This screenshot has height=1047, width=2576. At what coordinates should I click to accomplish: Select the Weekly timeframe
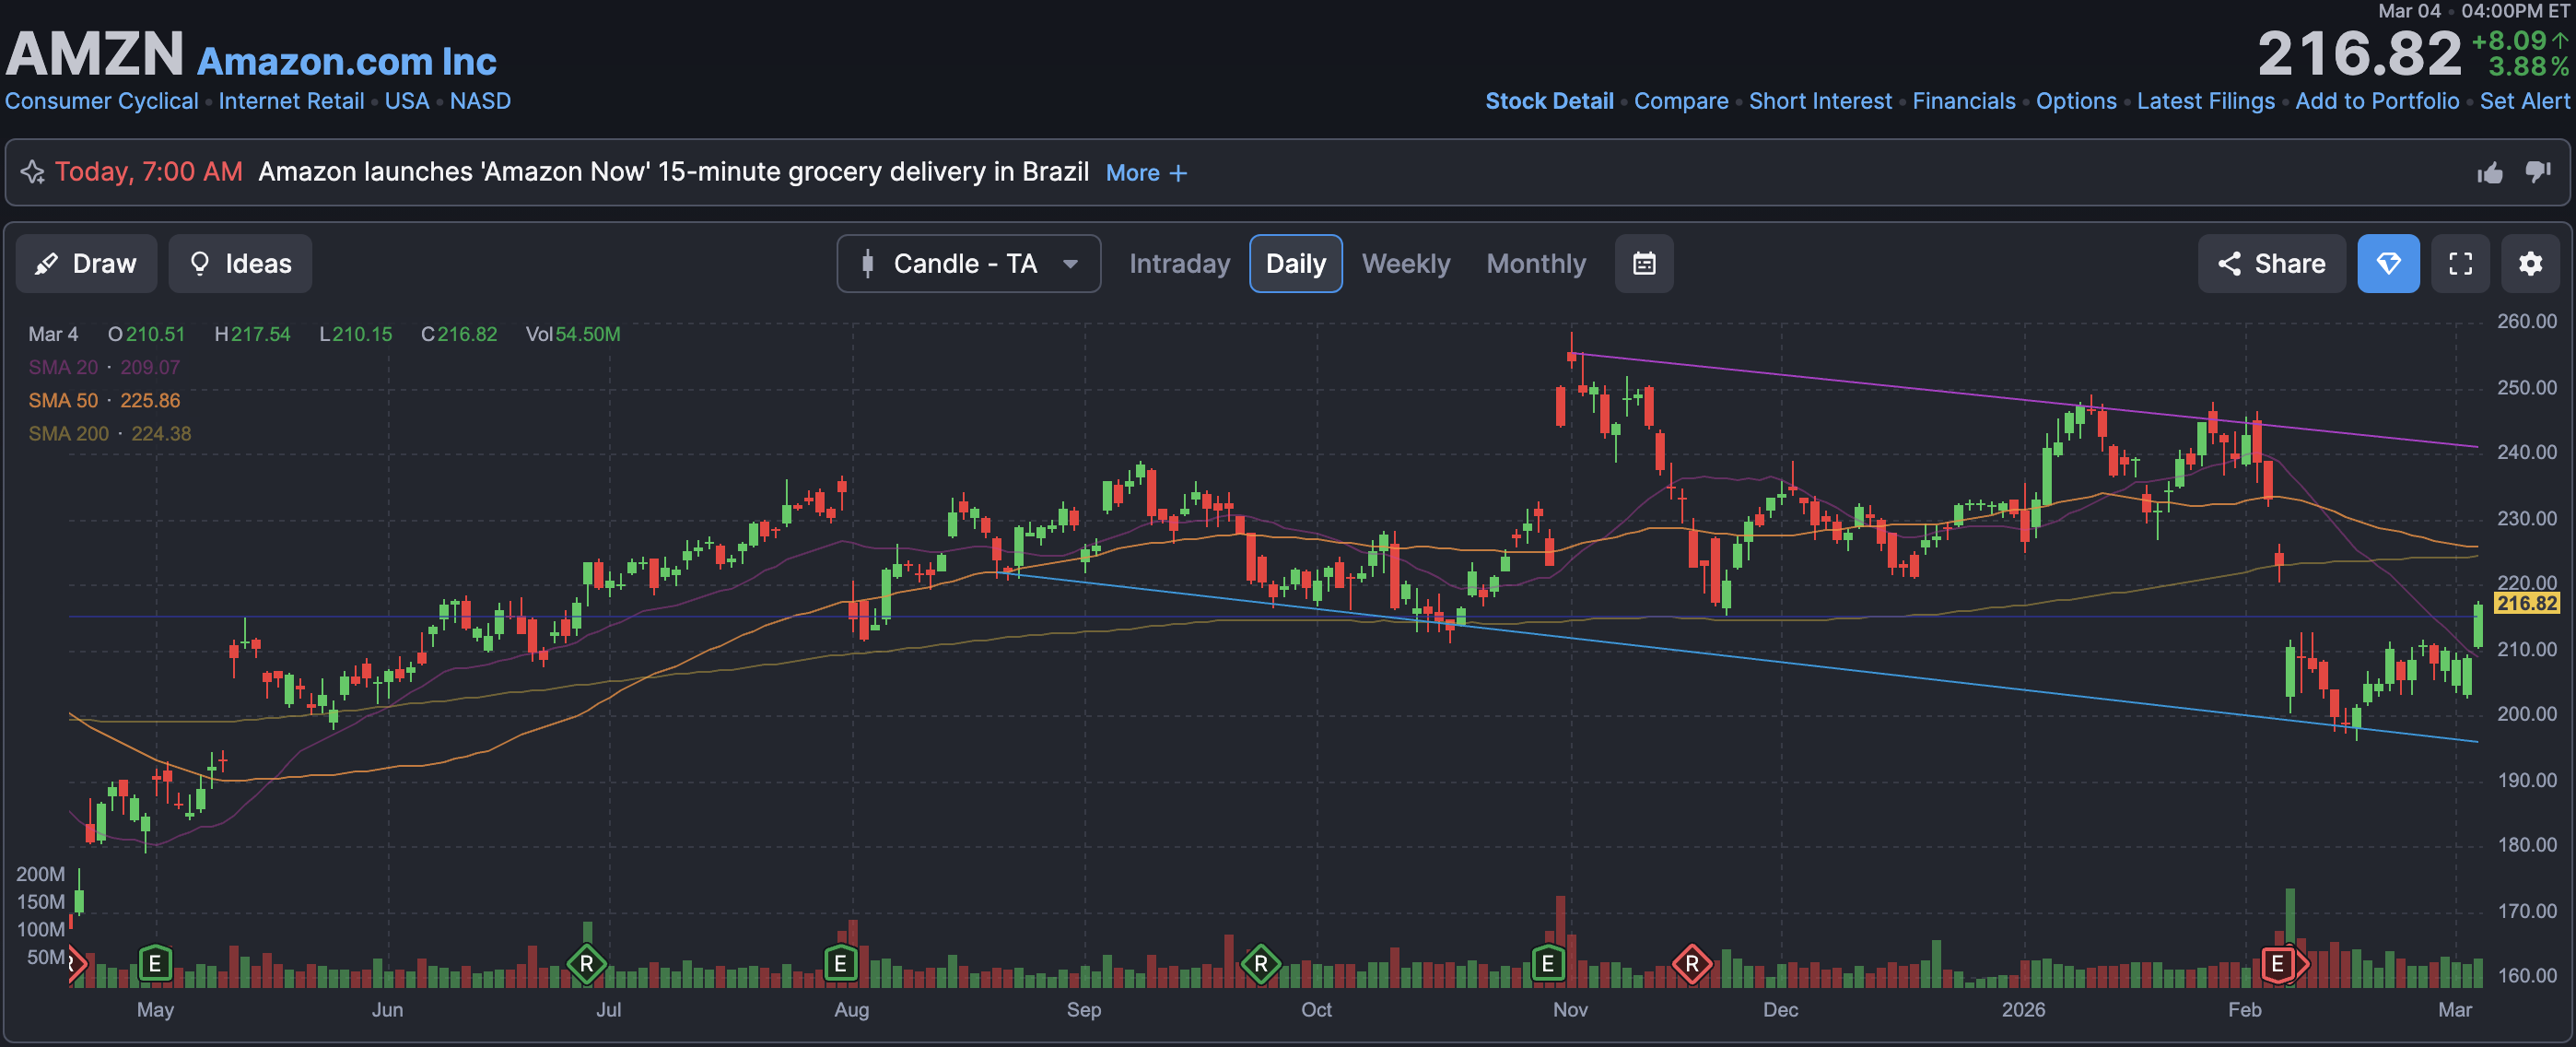1405,264
